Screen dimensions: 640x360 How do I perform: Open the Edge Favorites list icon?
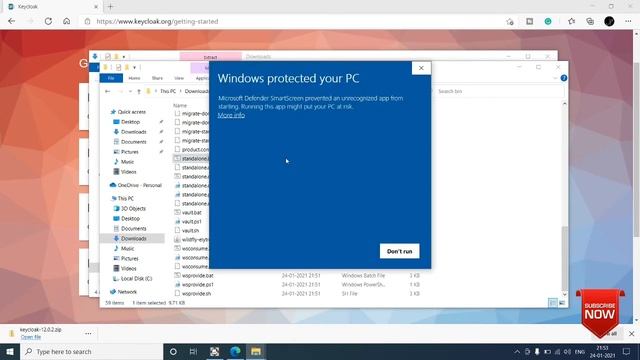571,21
